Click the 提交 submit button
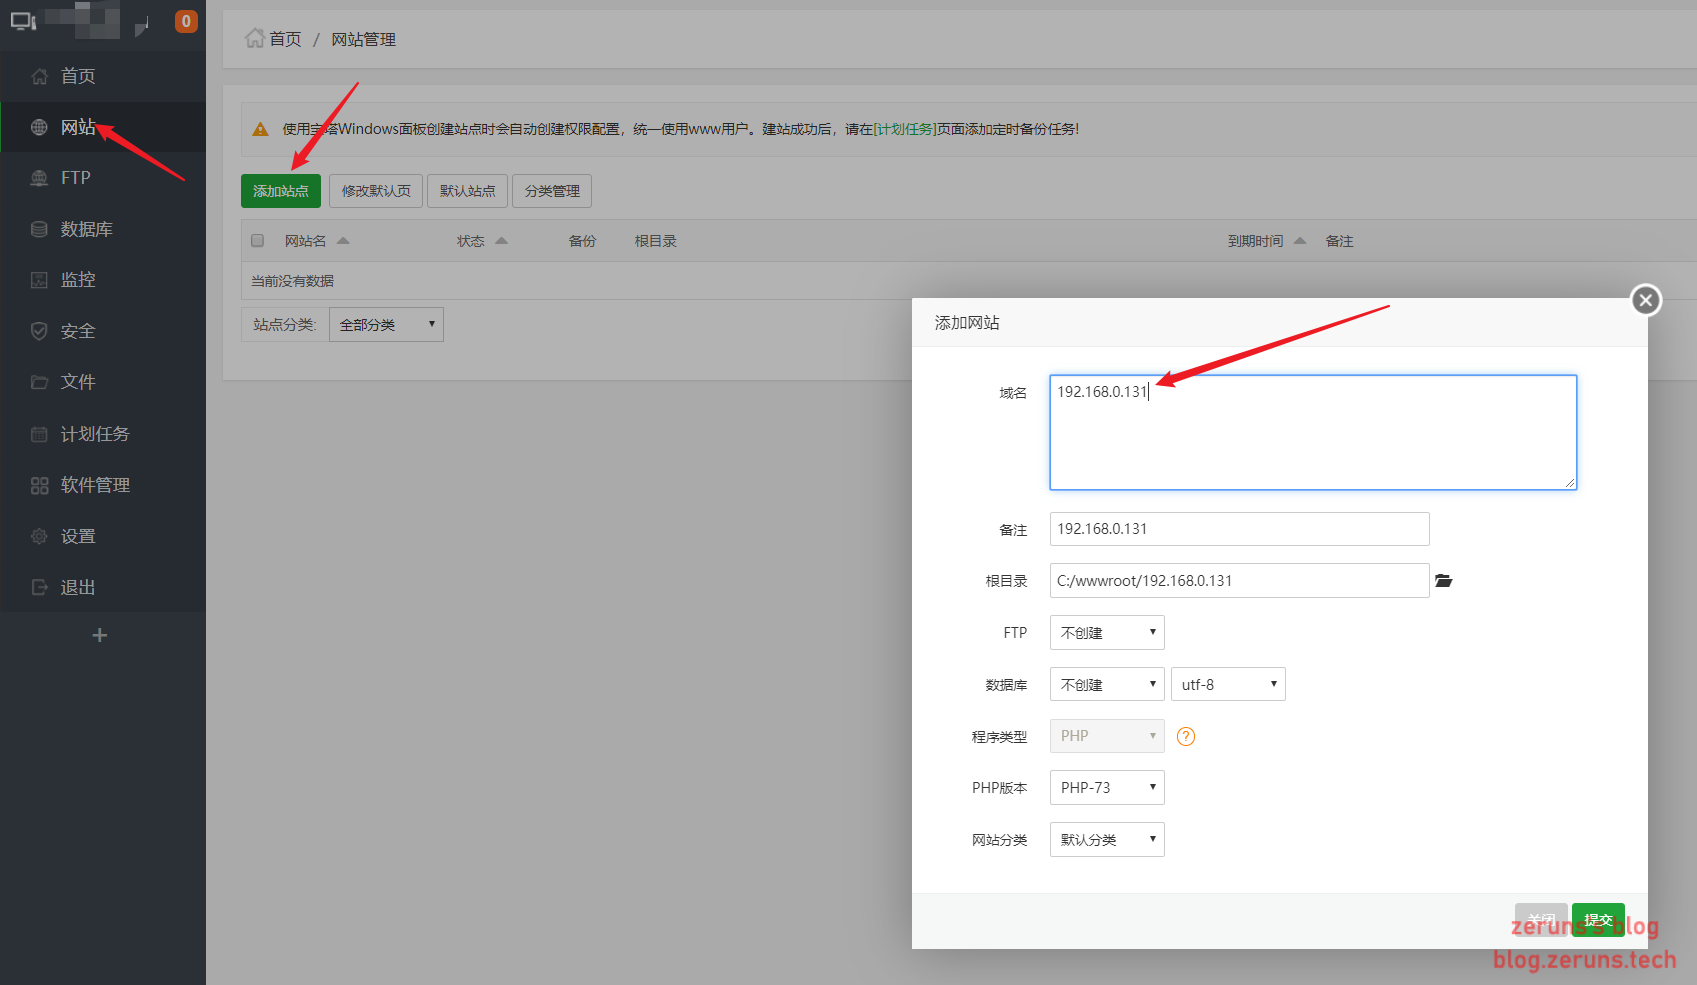Image resolution: width=1697 pixels, height=985 pixels. coord(1597,920)
